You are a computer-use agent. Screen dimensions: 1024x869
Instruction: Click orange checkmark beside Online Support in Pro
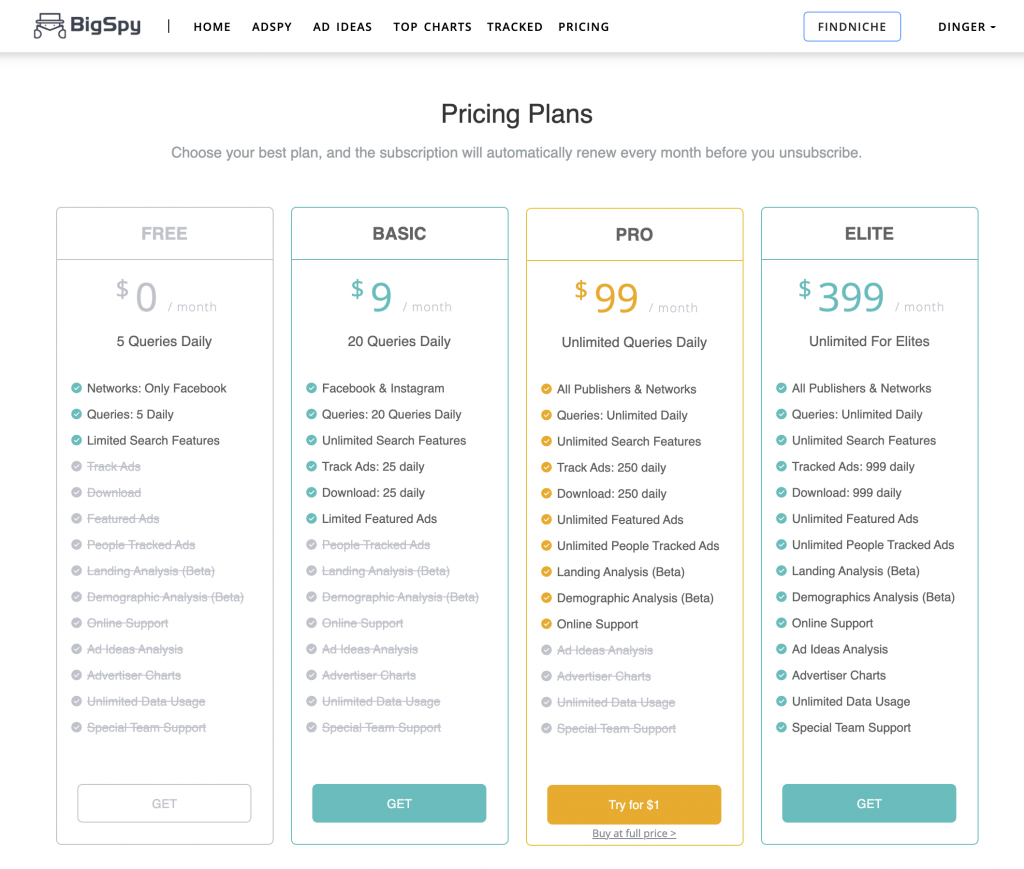[x=546, y=624]
